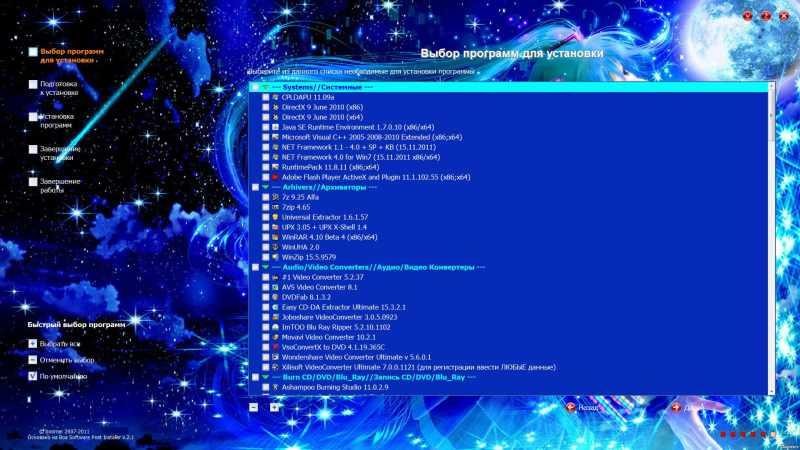Open the Подготовка к установке step
800x450 pixels.
(x=54, y=88)
